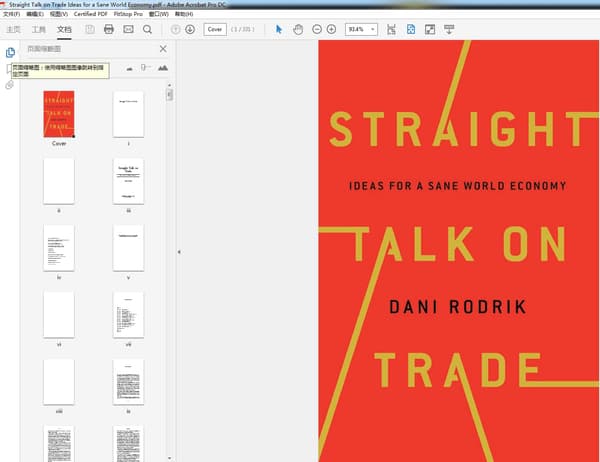Open the Certified PDF menu

click(91, 14)
